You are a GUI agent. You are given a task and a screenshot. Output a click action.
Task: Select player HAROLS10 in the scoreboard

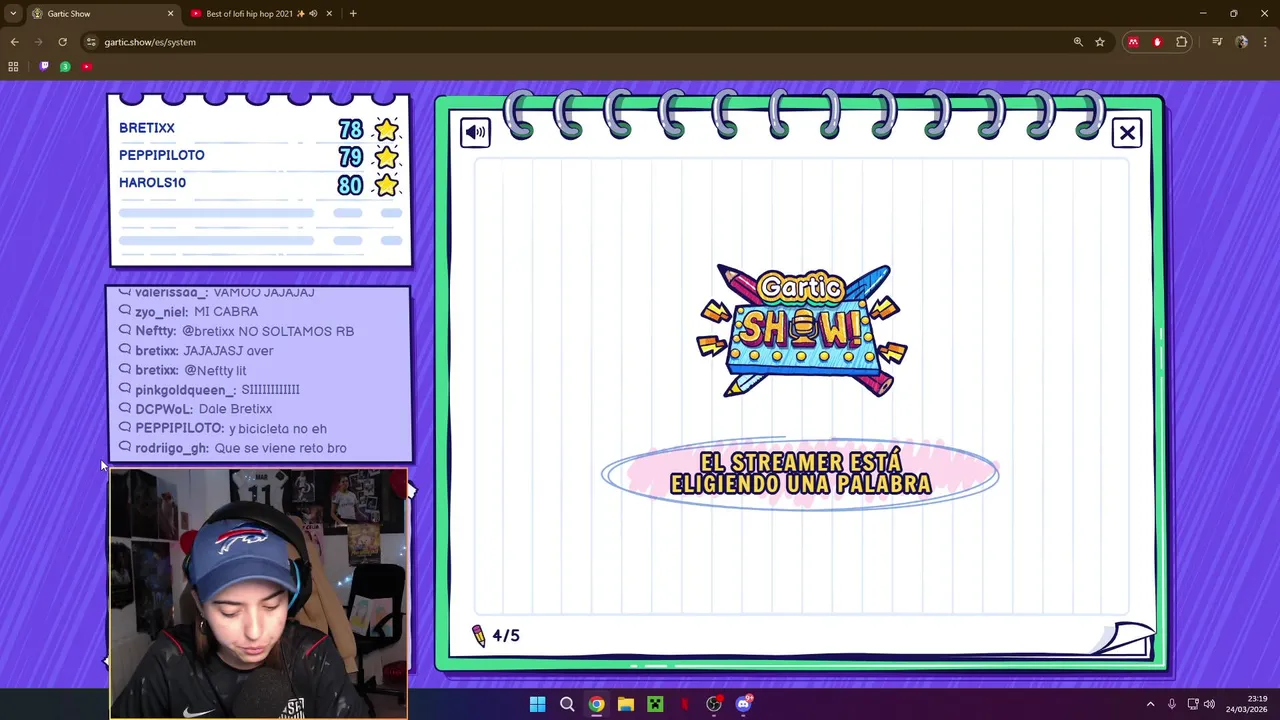pos(153,182)
